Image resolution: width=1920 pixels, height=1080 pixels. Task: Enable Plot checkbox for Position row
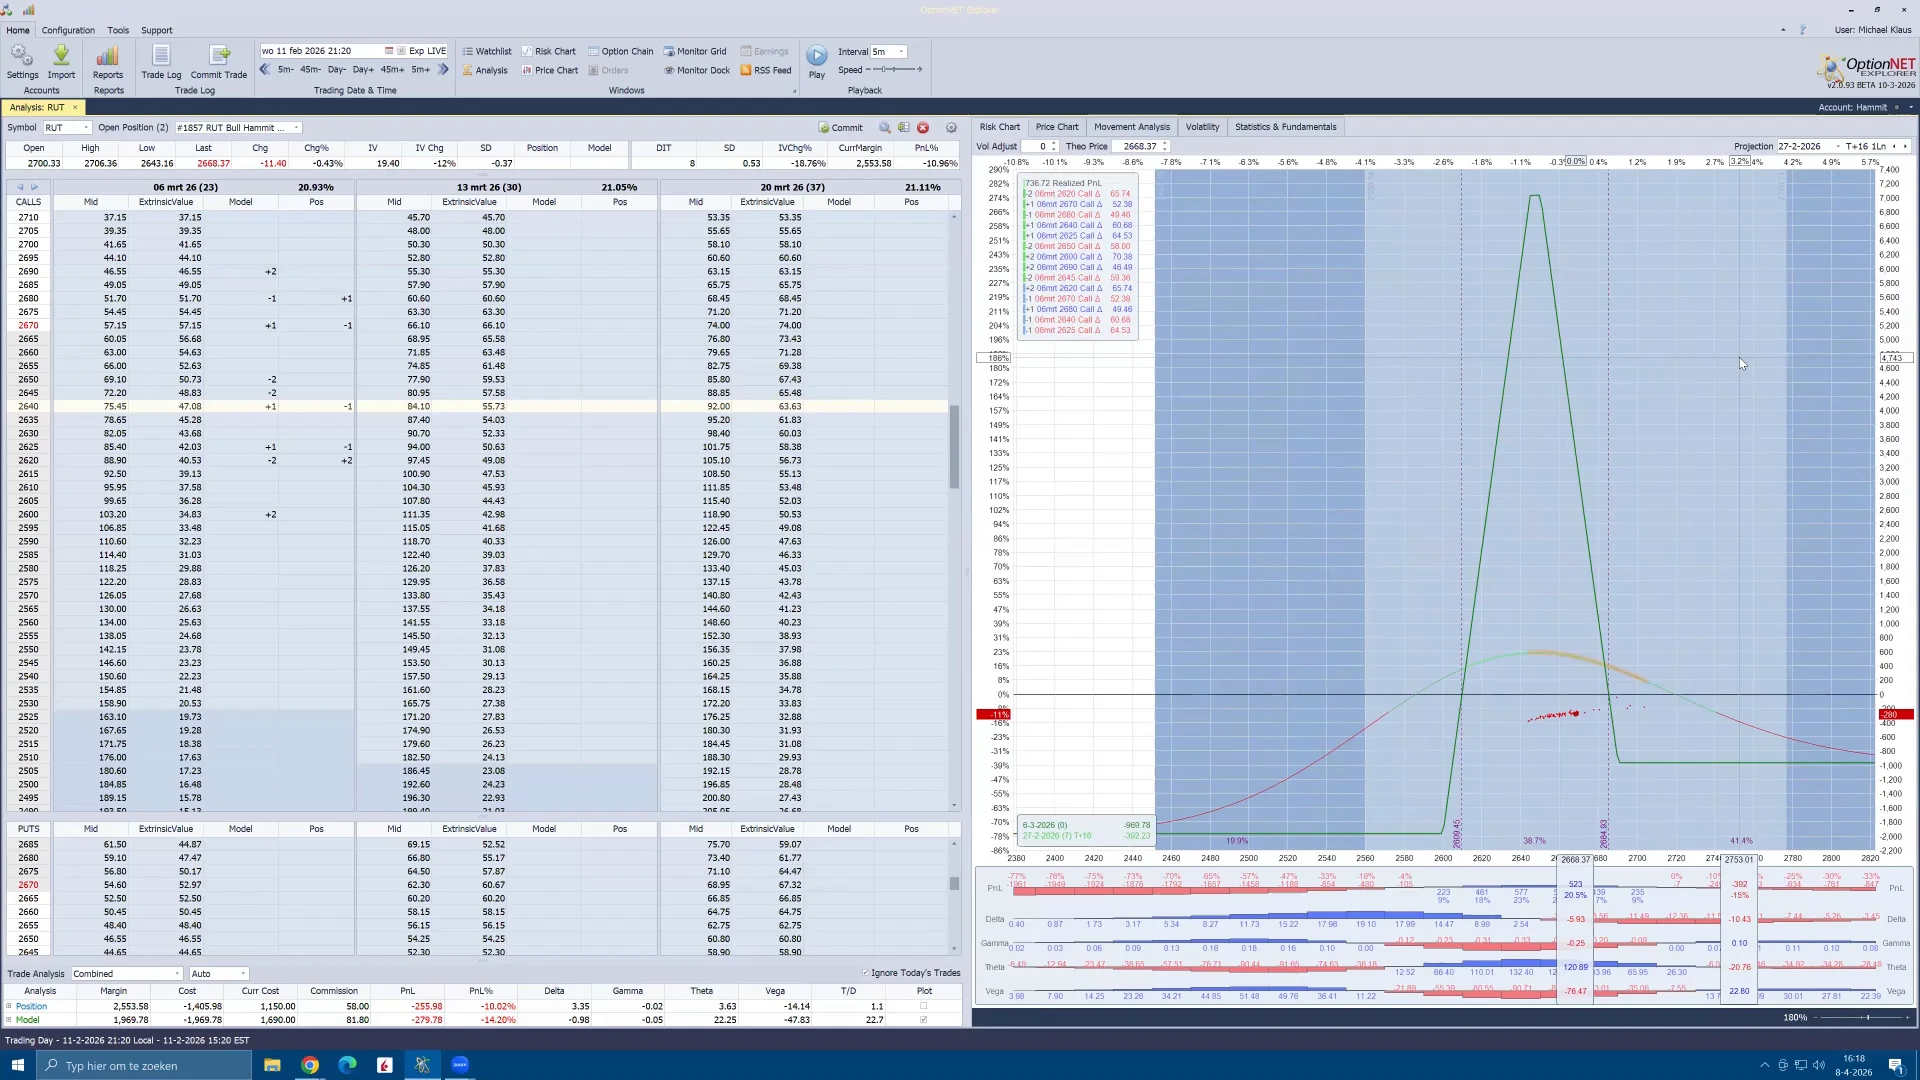(923, 1006)
